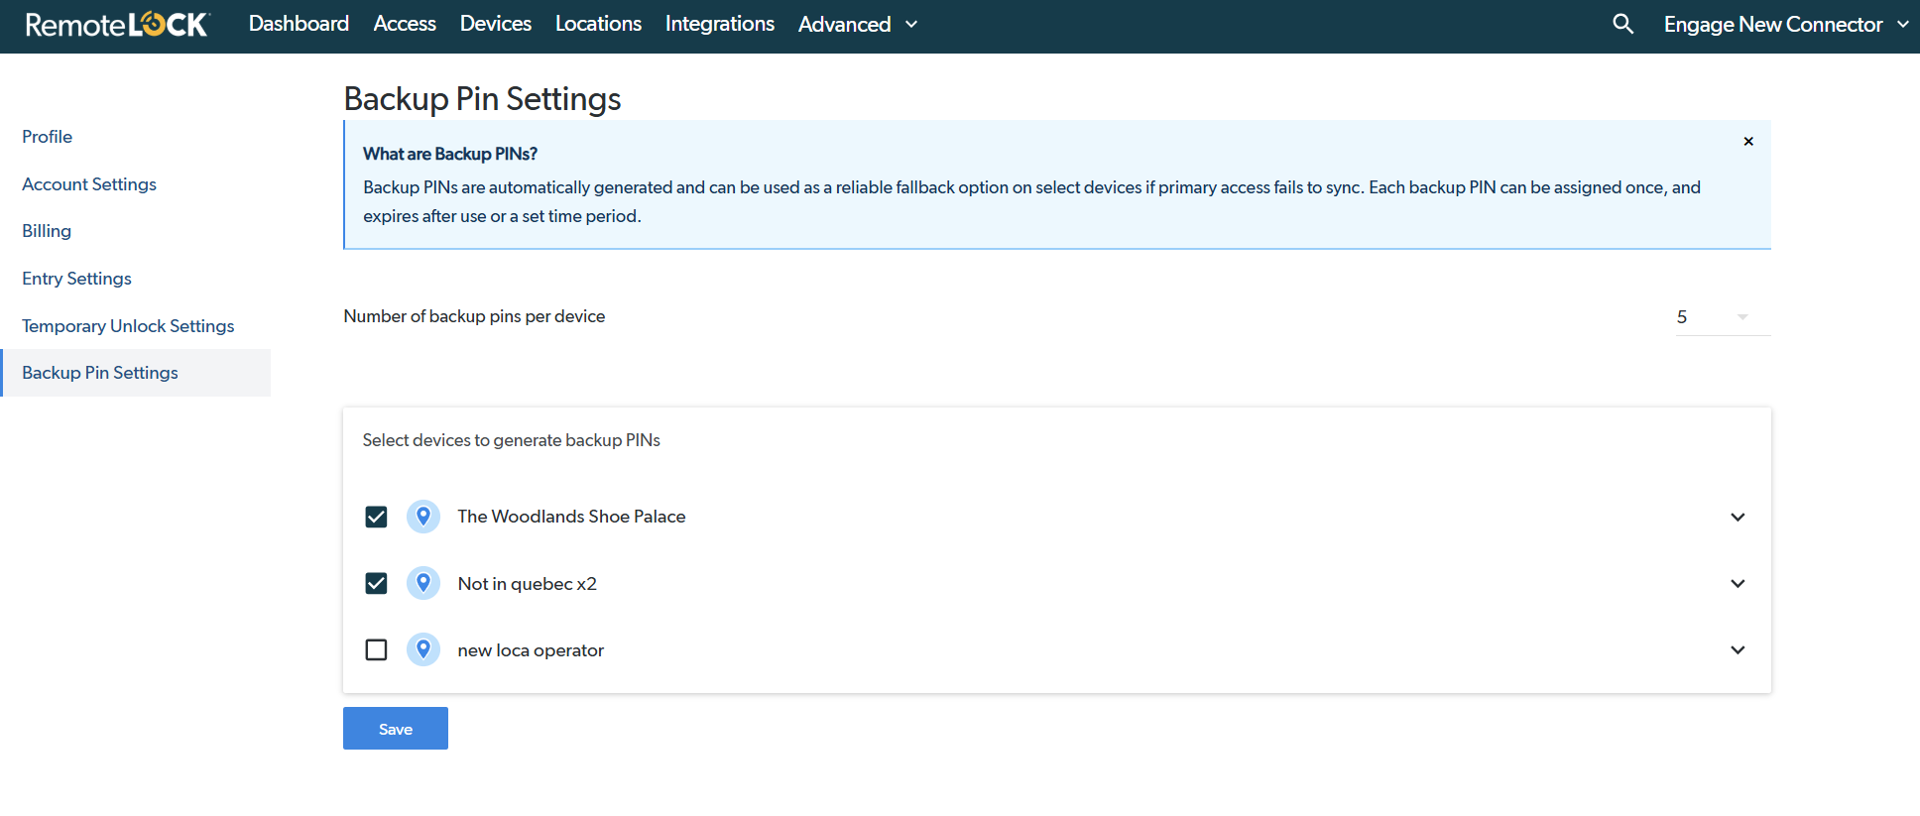Click location pin icon for Woodlands Shoe Palace
The image size is (1920, 816).
[423, 516]
